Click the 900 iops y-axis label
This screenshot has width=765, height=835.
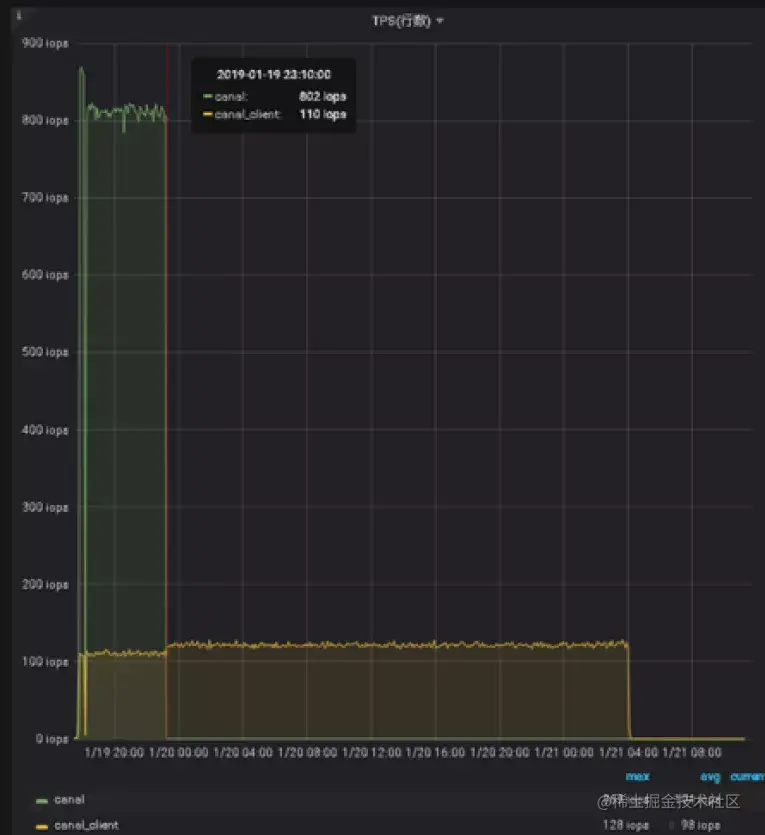(45, 43)
